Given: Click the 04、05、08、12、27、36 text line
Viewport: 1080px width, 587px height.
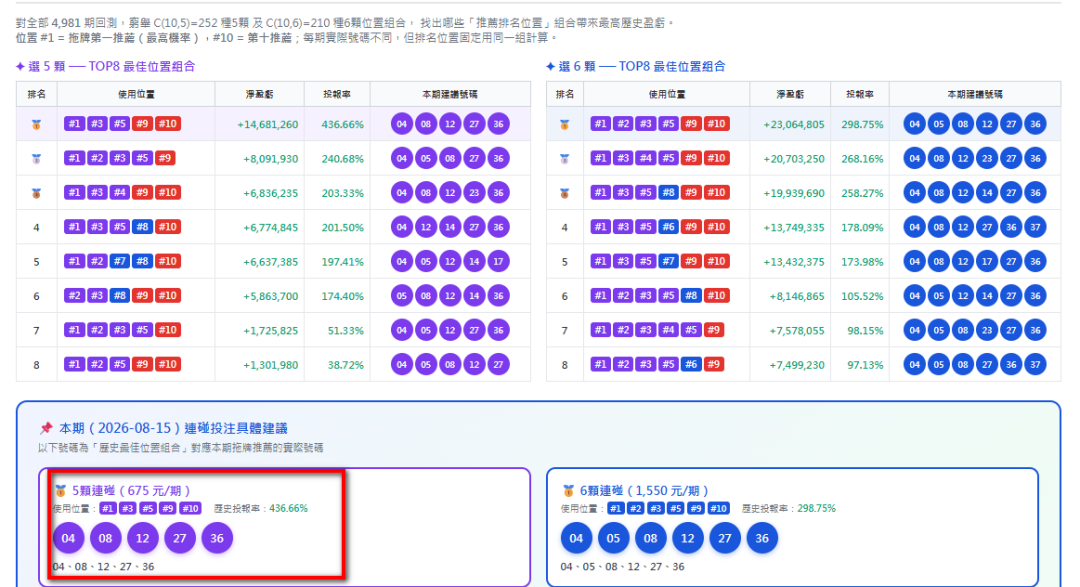Looking at the screenshot, I should click(x=623, y=567).
